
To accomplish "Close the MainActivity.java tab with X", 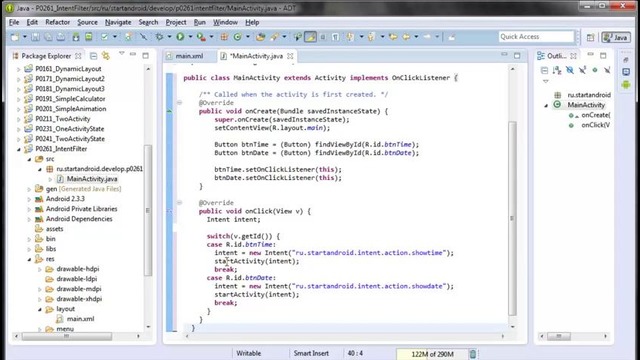I will tap(290, 56).
